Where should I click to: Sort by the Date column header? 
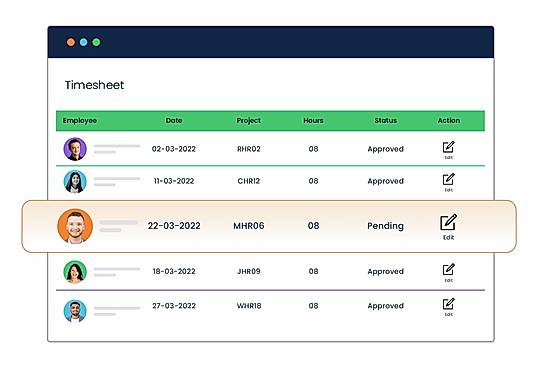point(174,120)
